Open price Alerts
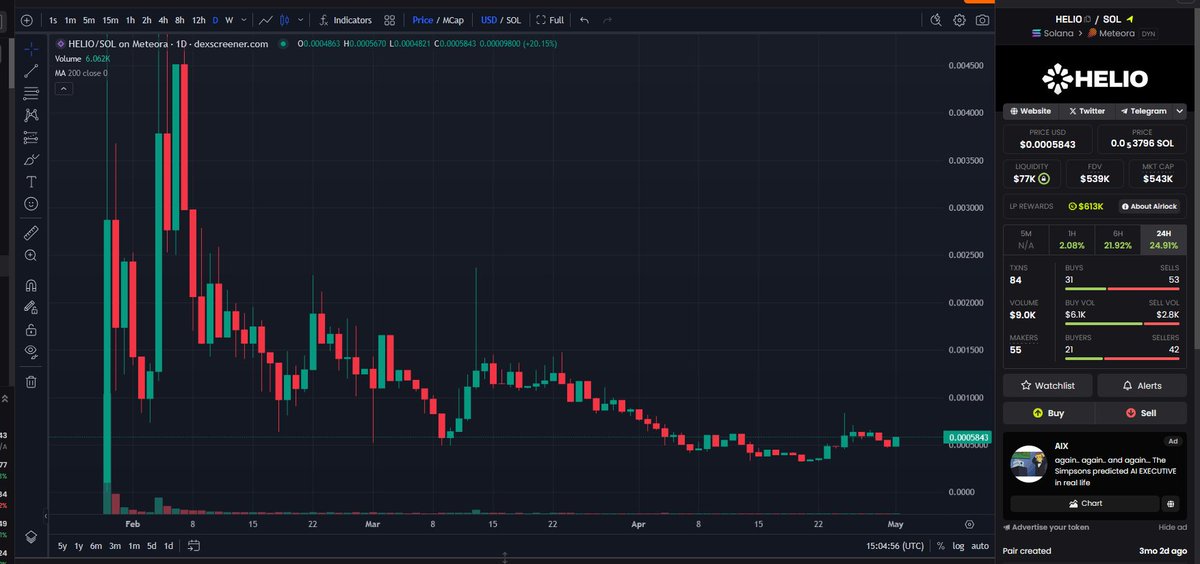This screenshot has height=564, width=1200. 1142,385
